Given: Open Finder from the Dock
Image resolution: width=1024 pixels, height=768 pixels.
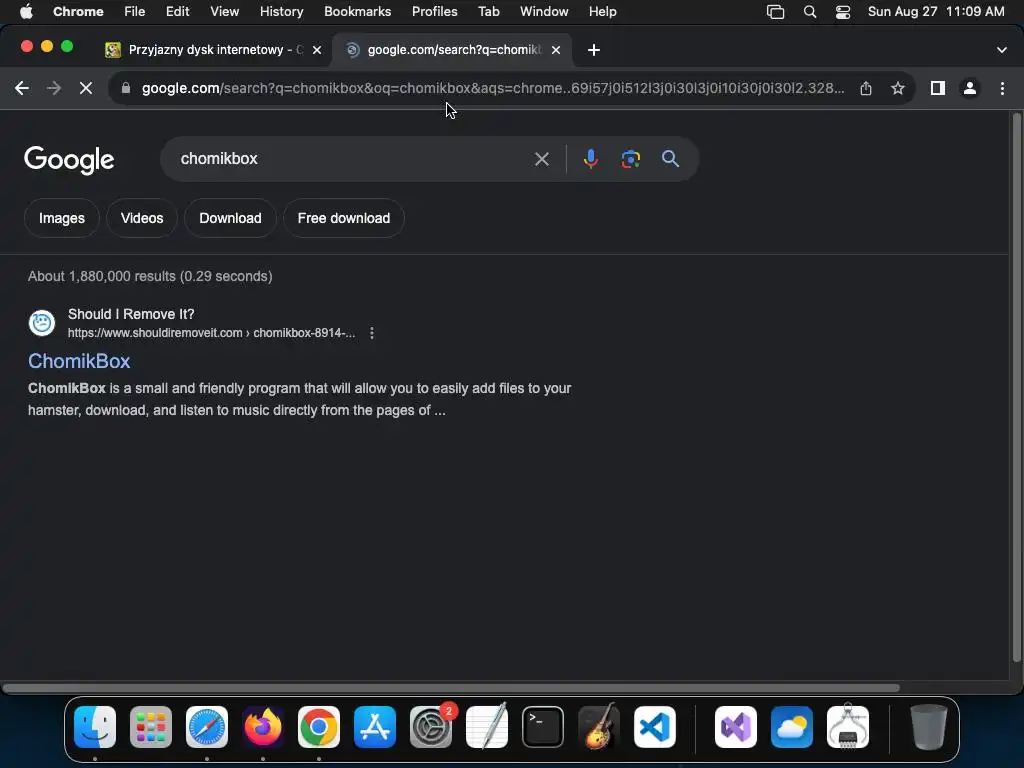Looking at the screenshot, I should [x=95, y=727].
